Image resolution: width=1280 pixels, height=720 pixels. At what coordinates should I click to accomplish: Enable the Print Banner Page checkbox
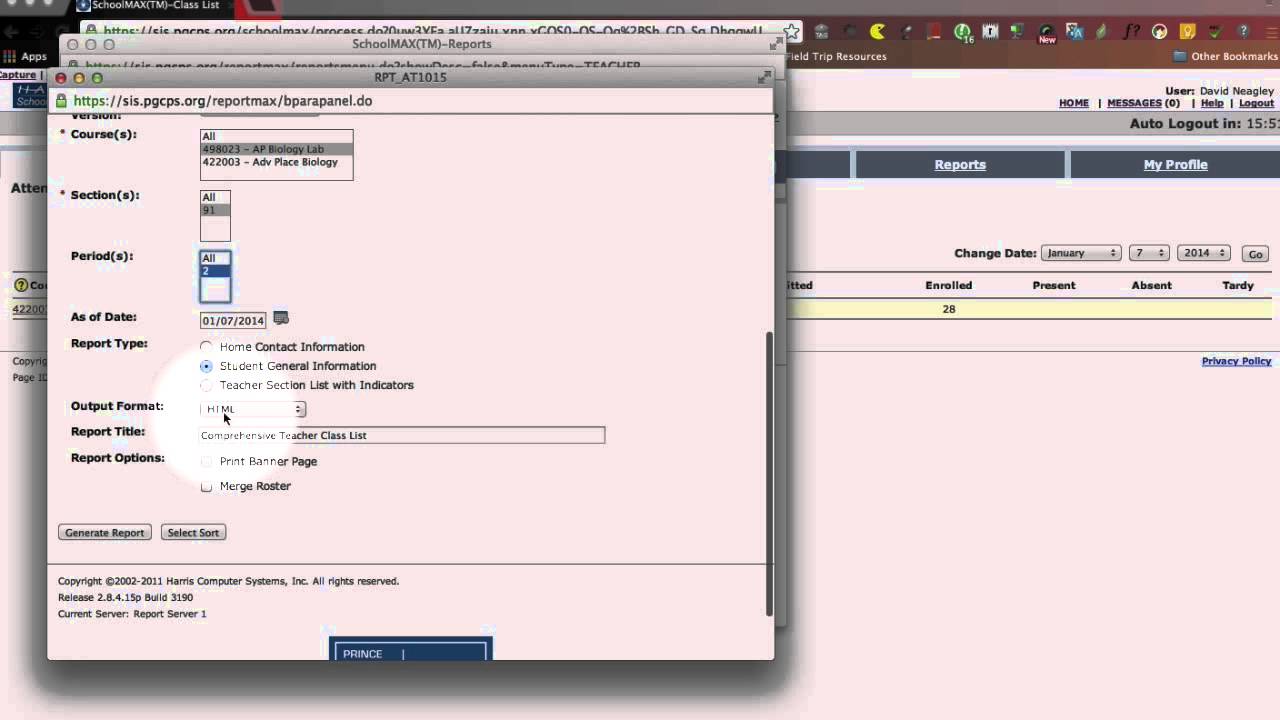point(206,462)
